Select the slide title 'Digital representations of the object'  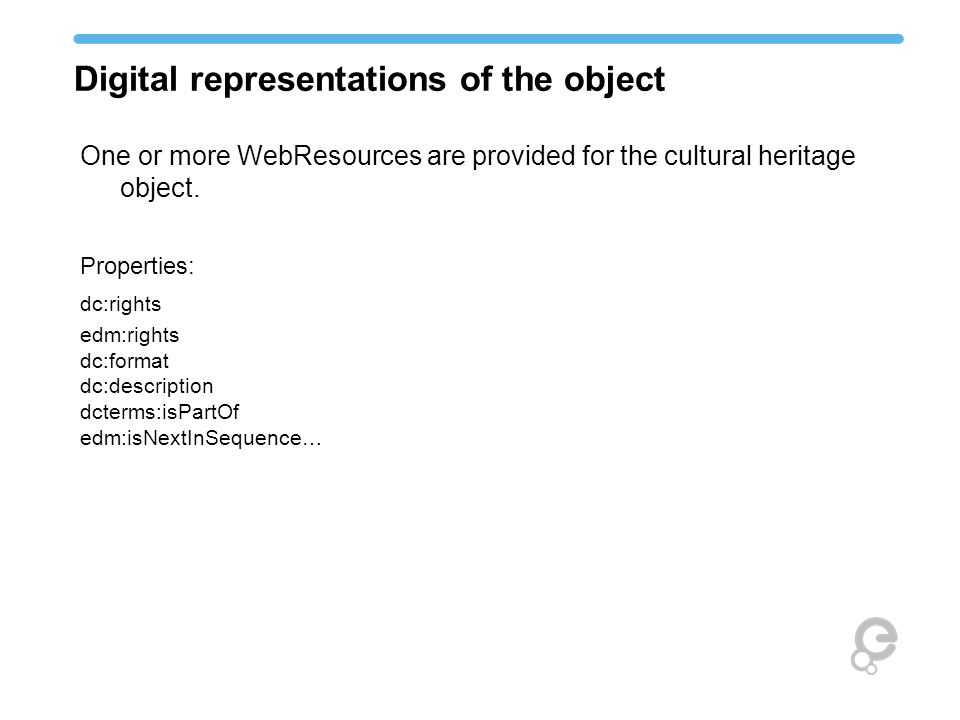(x=369, y=80)
